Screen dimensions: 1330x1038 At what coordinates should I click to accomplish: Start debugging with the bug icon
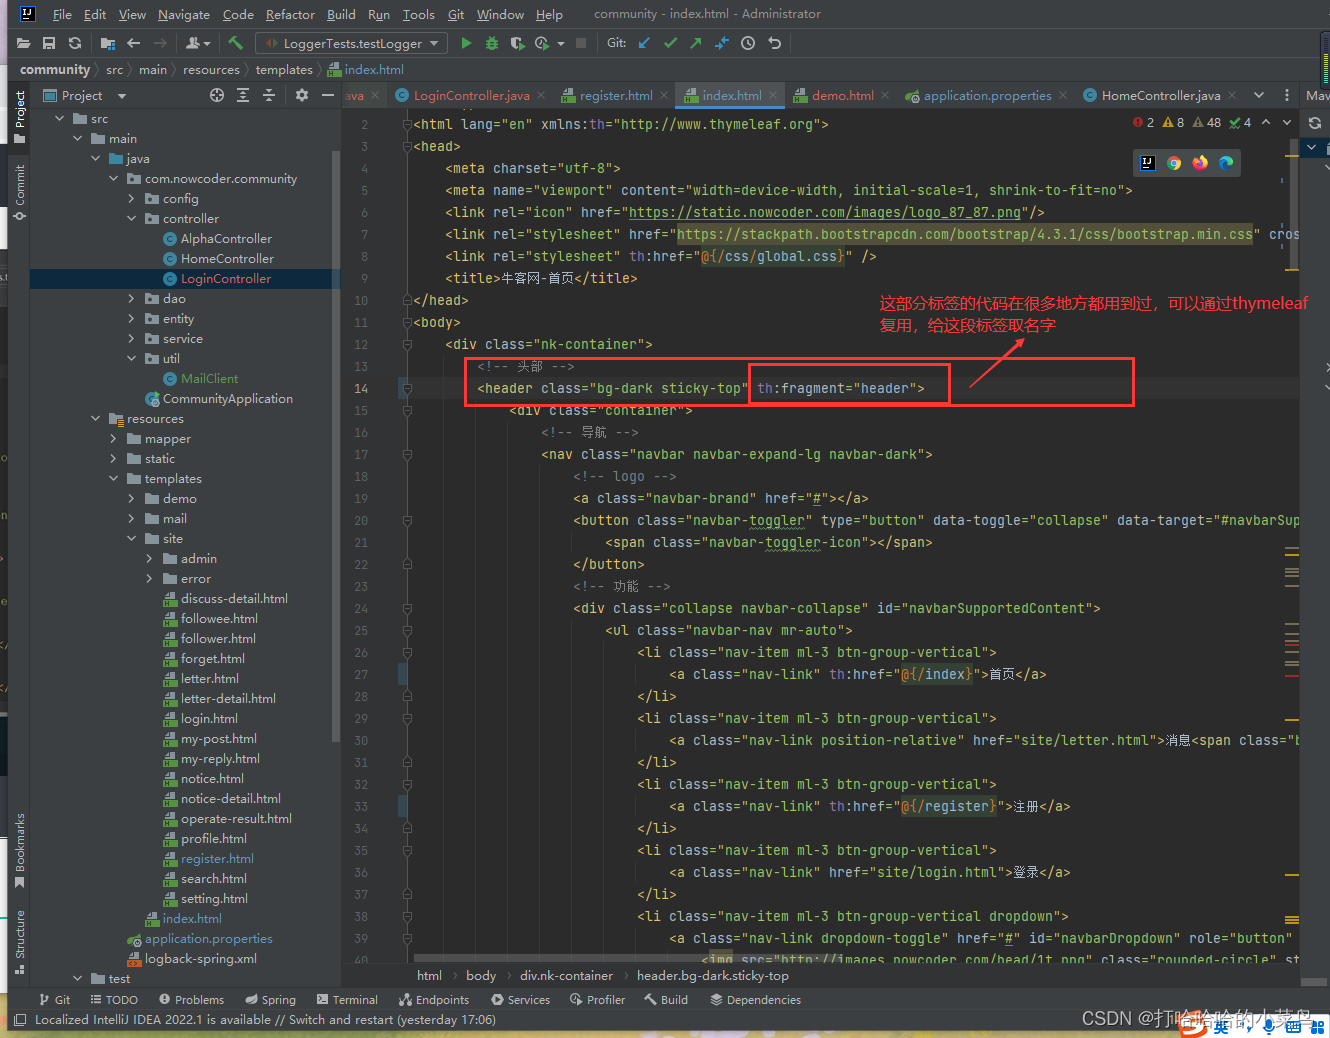click(x=492, y=43)
